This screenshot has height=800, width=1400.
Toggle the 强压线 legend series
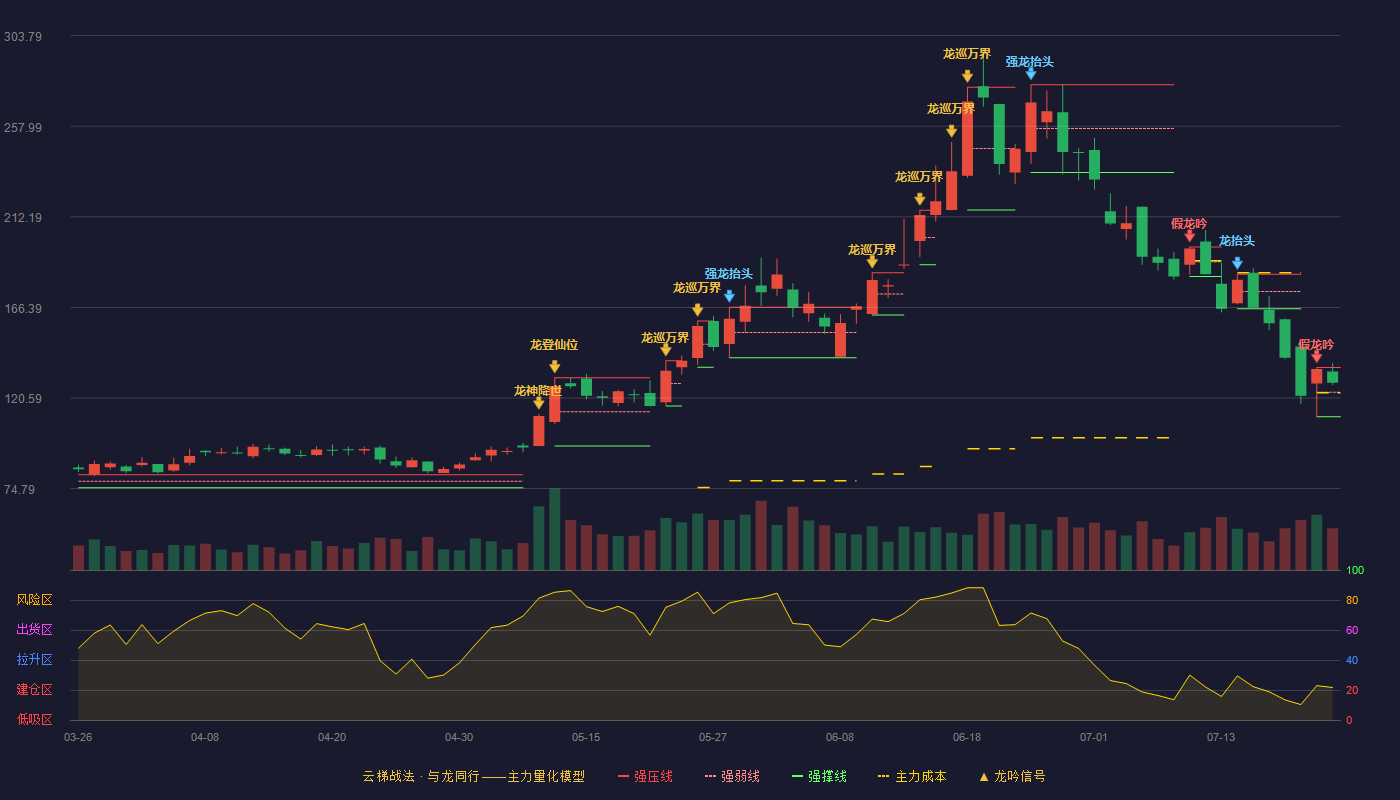(x=645, y=776)
